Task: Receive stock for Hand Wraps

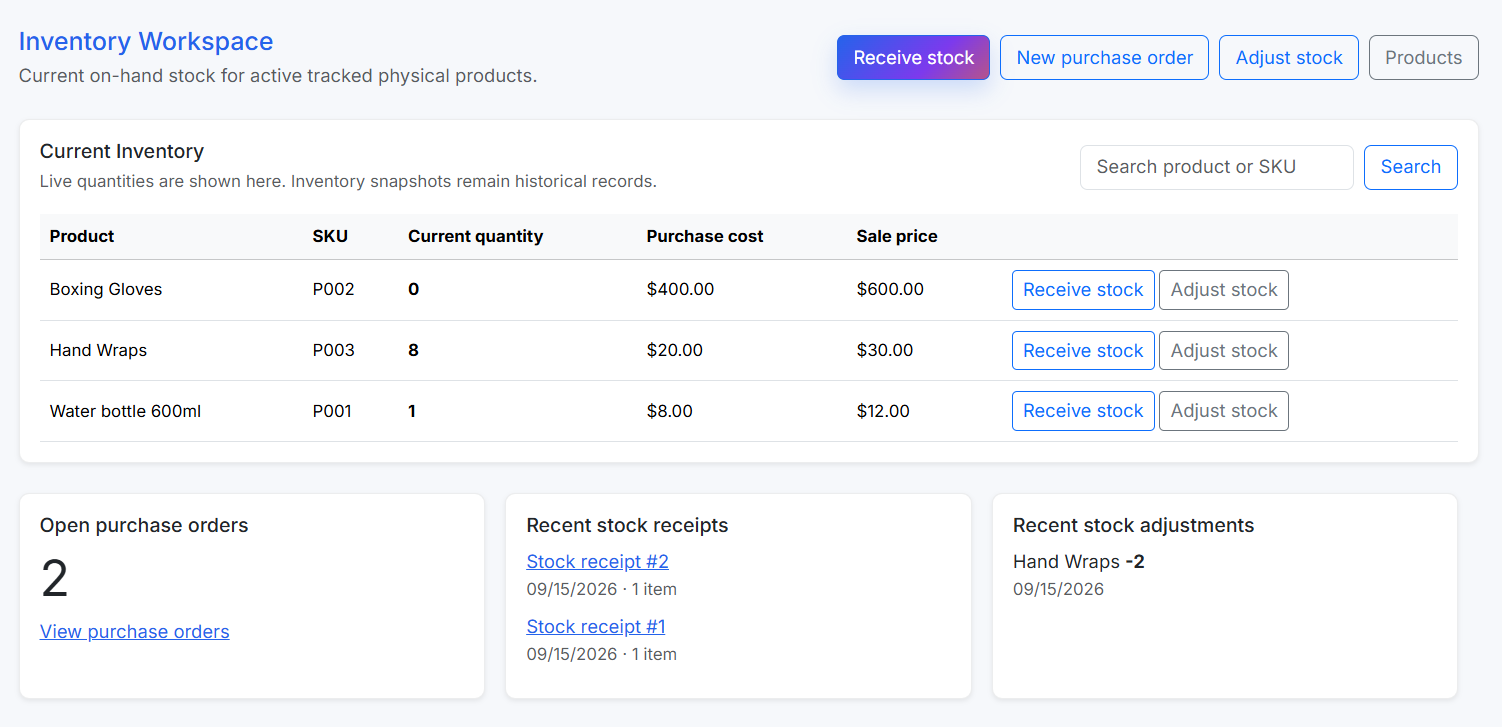Action: point(1083,351)
